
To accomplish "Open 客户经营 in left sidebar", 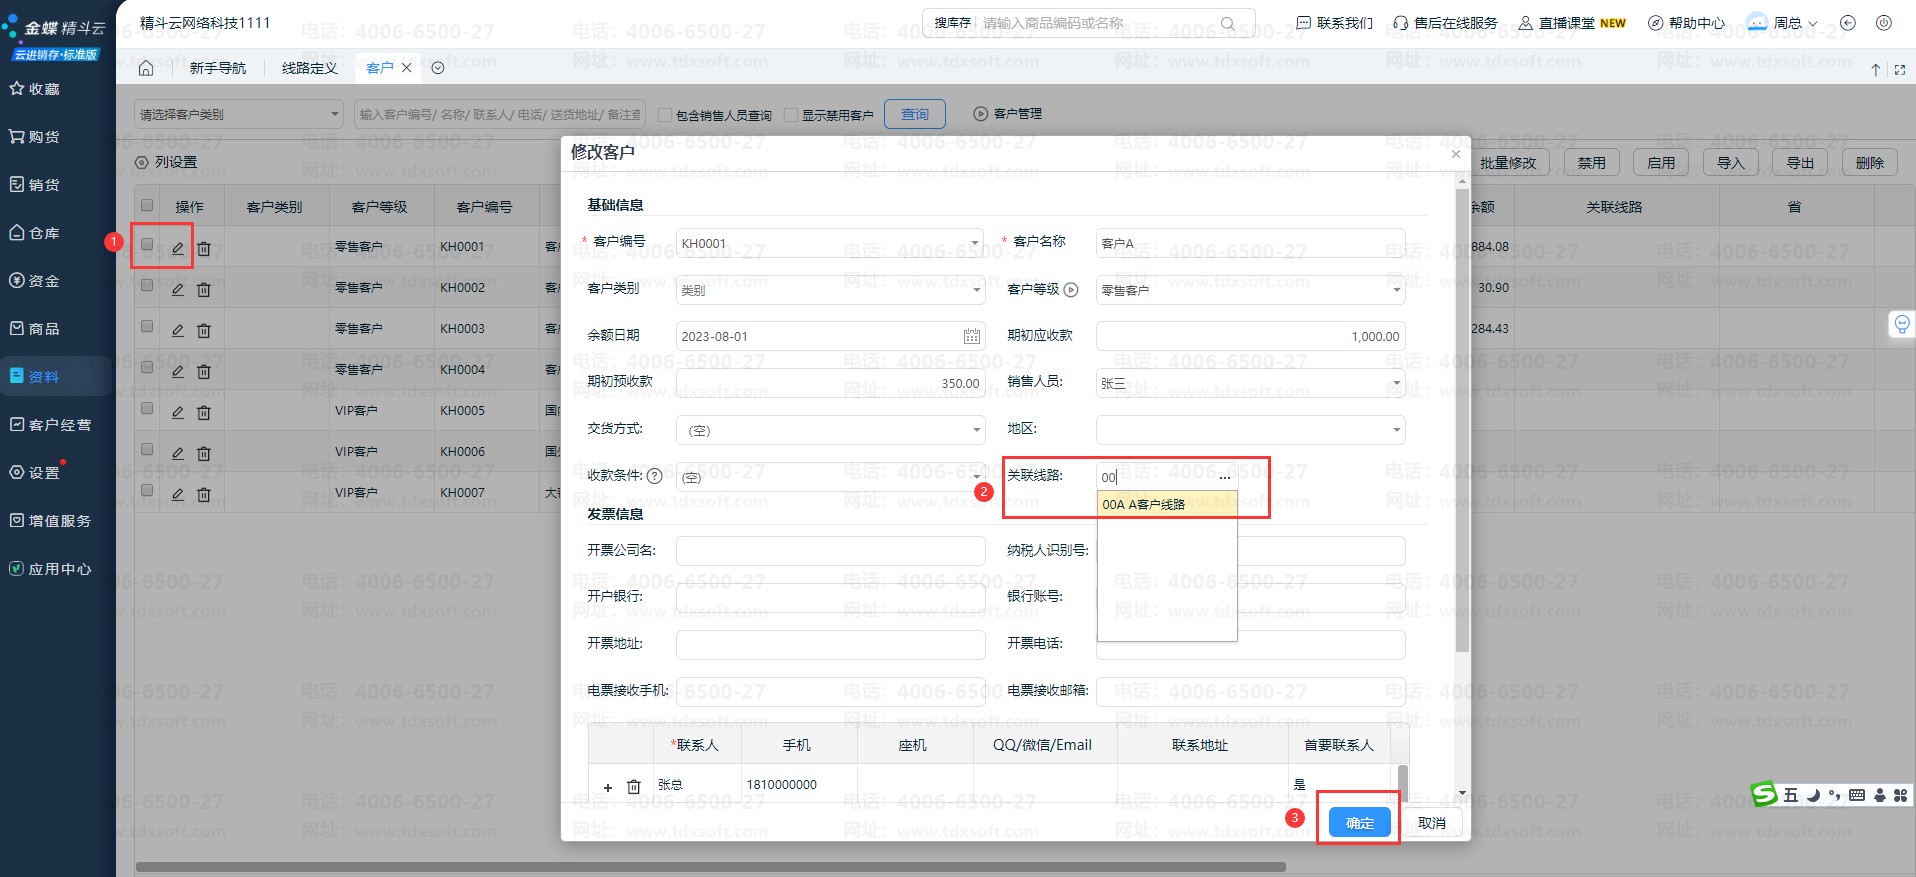I will (x=59, y=425).
